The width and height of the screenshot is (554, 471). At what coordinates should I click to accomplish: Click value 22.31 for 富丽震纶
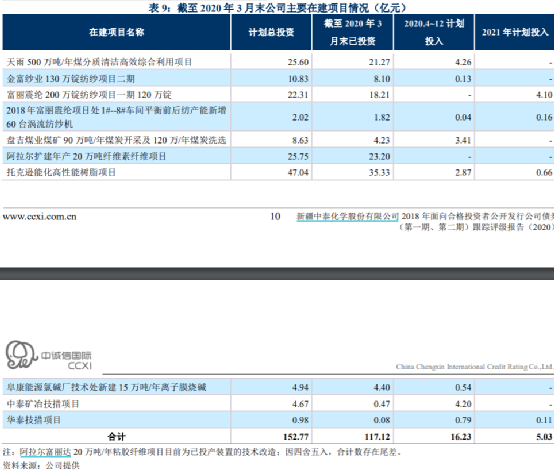click(298, 95)
